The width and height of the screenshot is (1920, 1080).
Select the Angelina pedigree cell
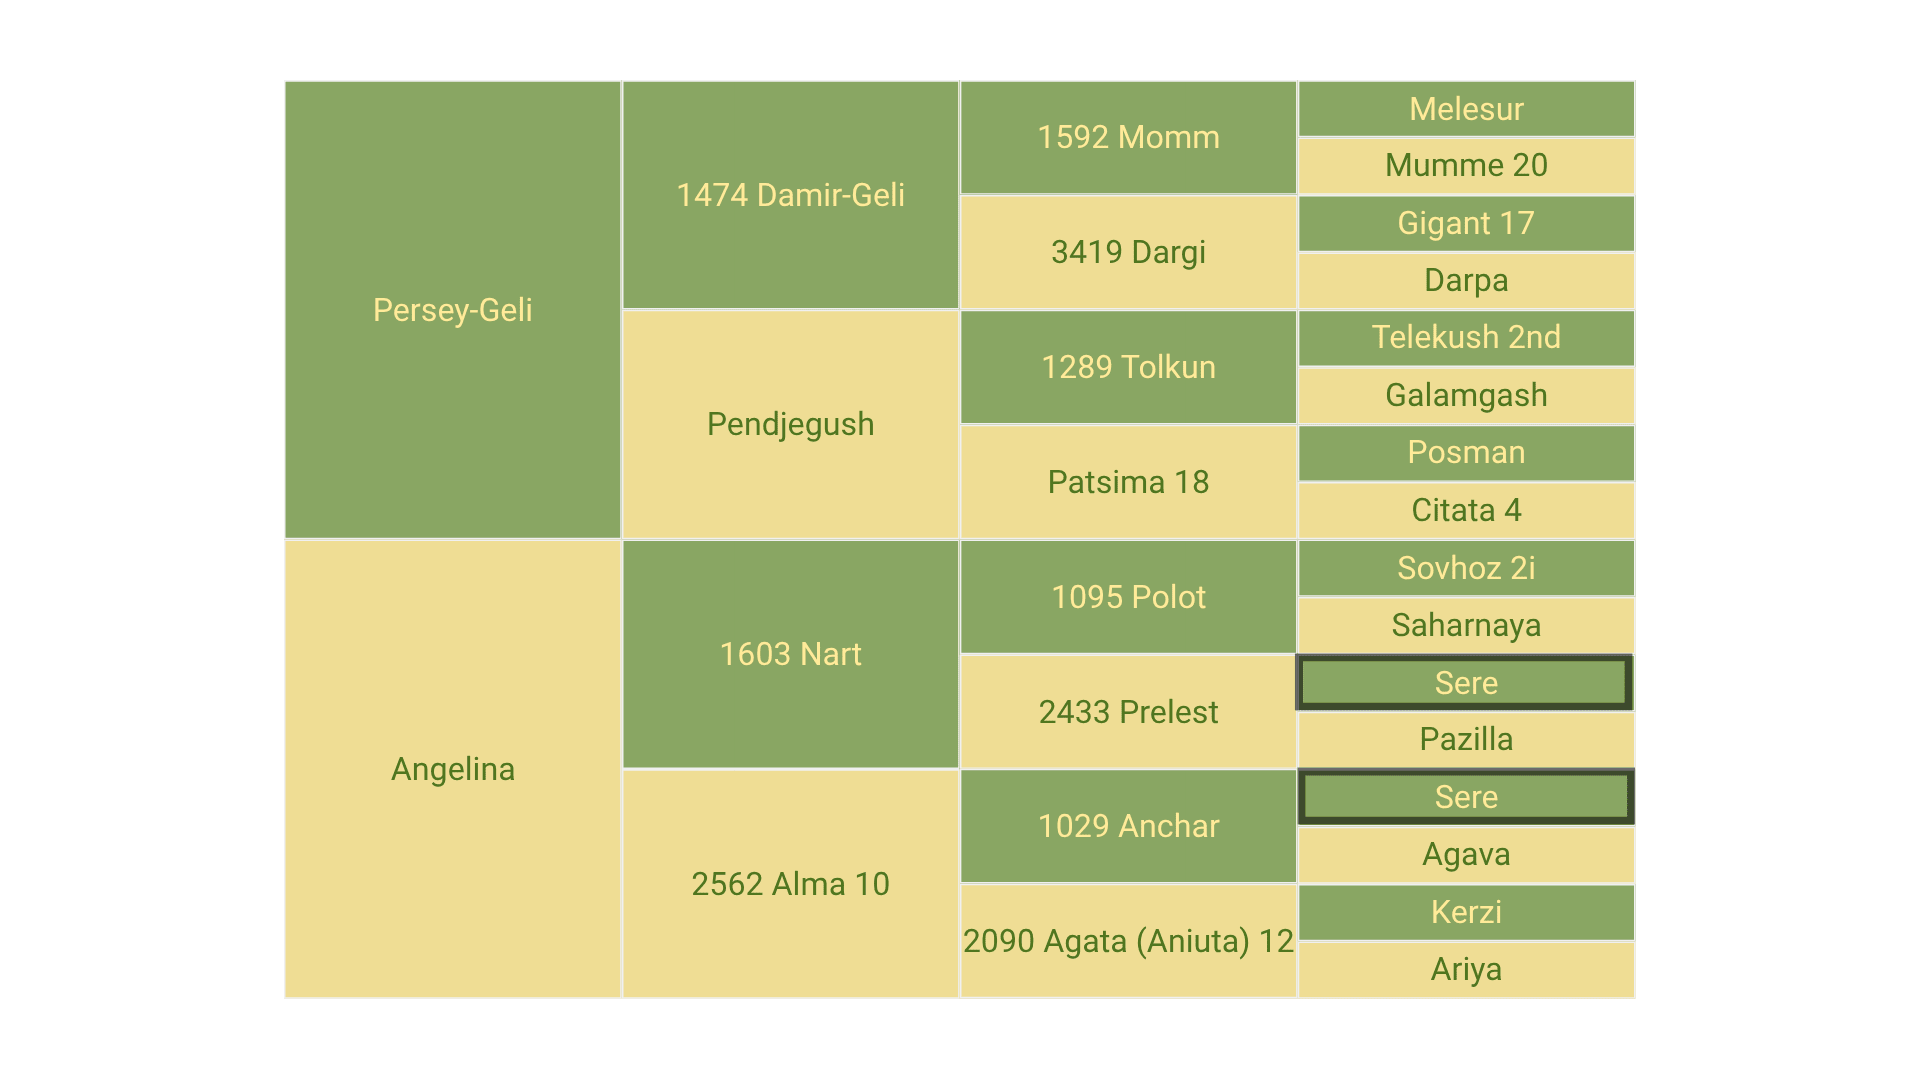click(453, 769)
